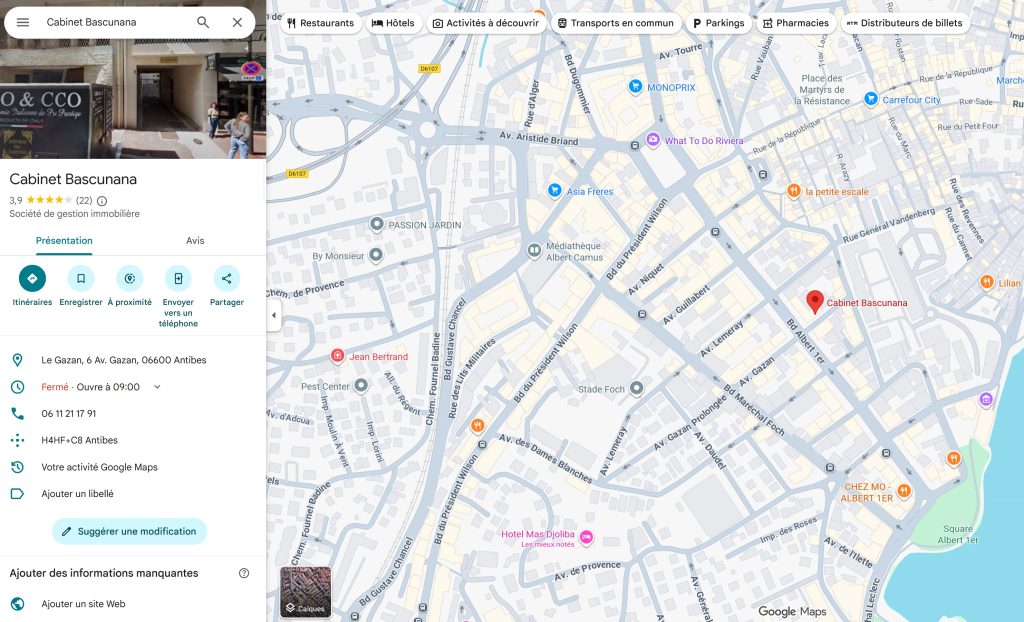Toggle the Pharmacies filter chip
1024x622 pixels.
coord(795,22)
